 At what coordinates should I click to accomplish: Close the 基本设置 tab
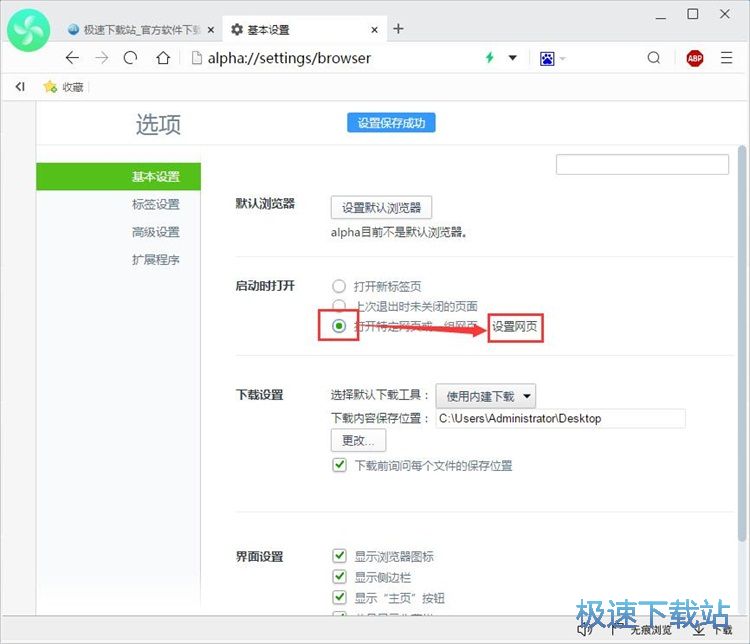click(x=375, y=30)
